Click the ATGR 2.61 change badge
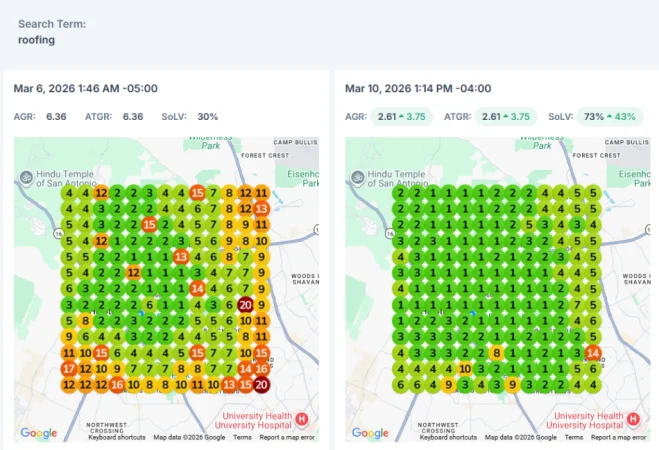This screenshot has width=659, height=450. 506,116
